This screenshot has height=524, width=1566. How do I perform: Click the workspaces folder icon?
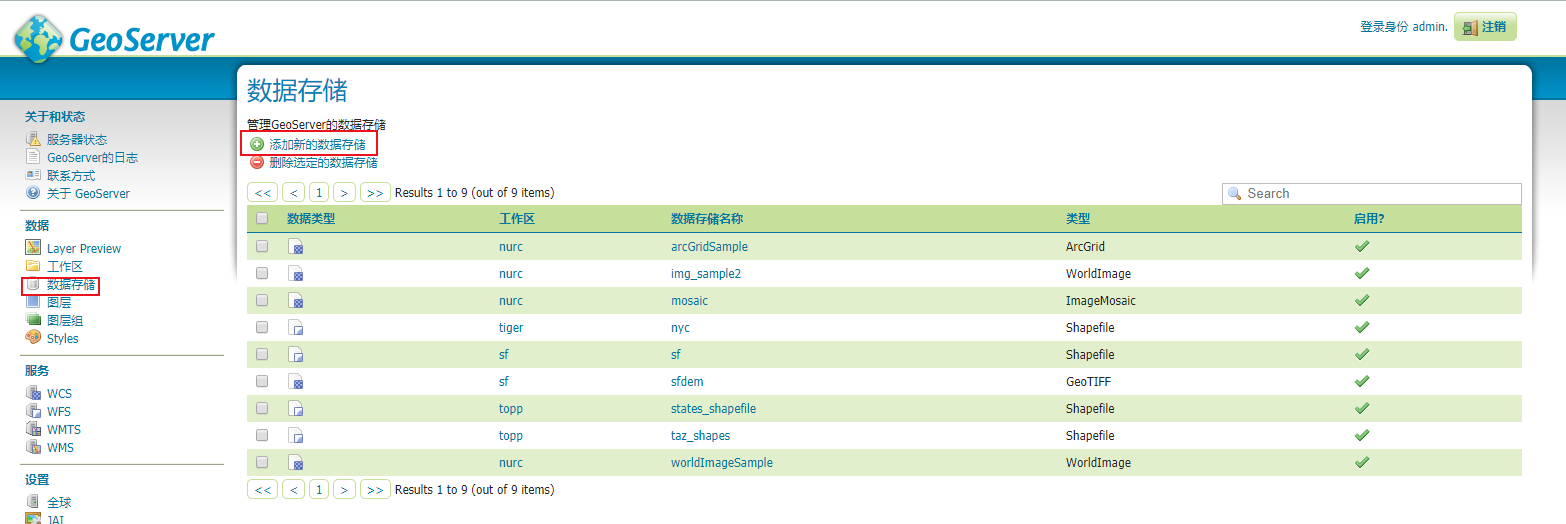(33, 266)
